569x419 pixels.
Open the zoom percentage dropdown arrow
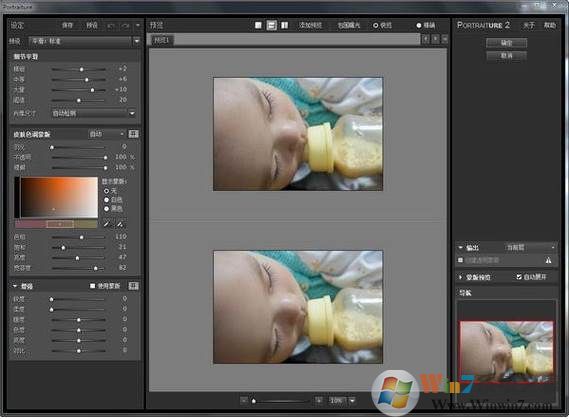coord(352,400)
